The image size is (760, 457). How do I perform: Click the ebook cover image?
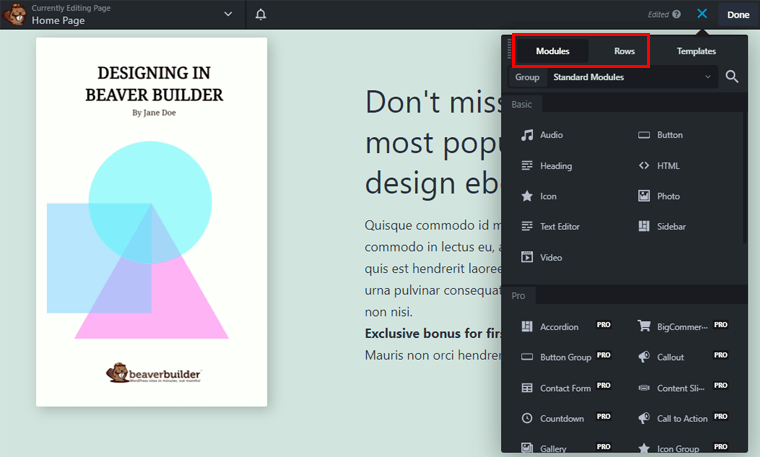(x=152, y=222)
